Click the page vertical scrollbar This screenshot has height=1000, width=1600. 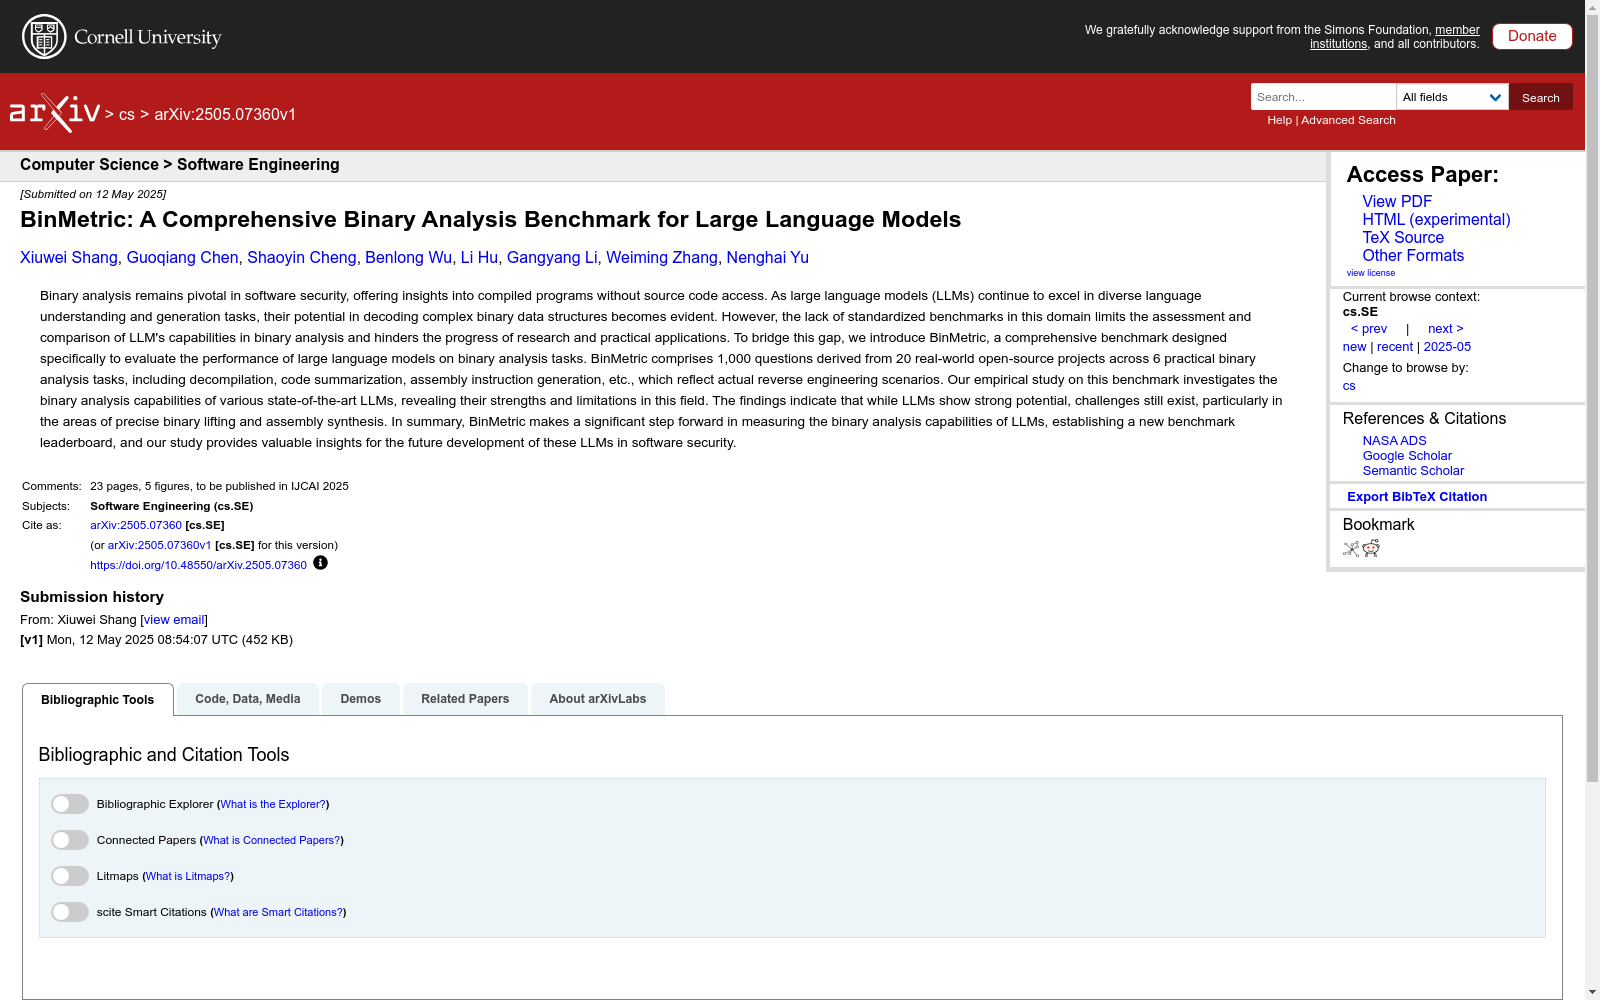coord(1592,400)
